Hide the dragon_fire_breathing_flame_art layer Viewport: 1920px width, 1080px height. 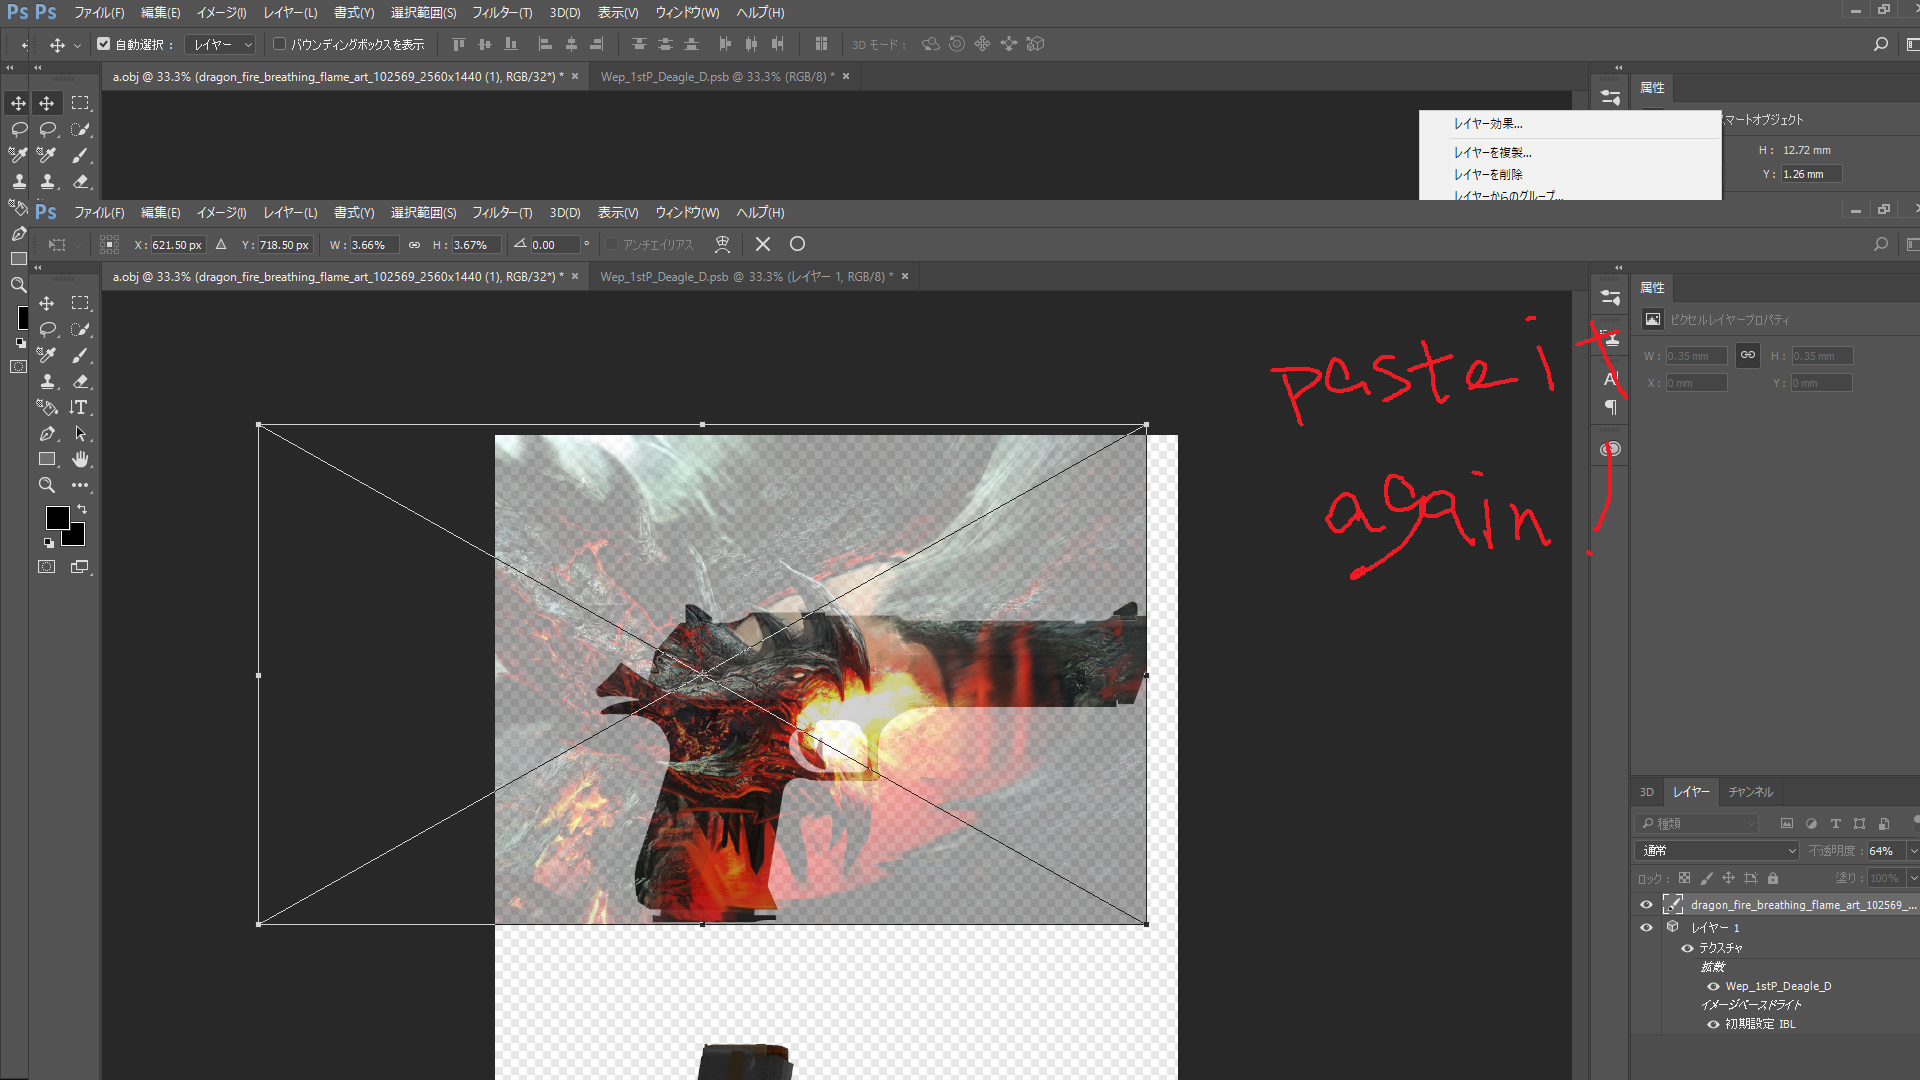[1646, 904]
